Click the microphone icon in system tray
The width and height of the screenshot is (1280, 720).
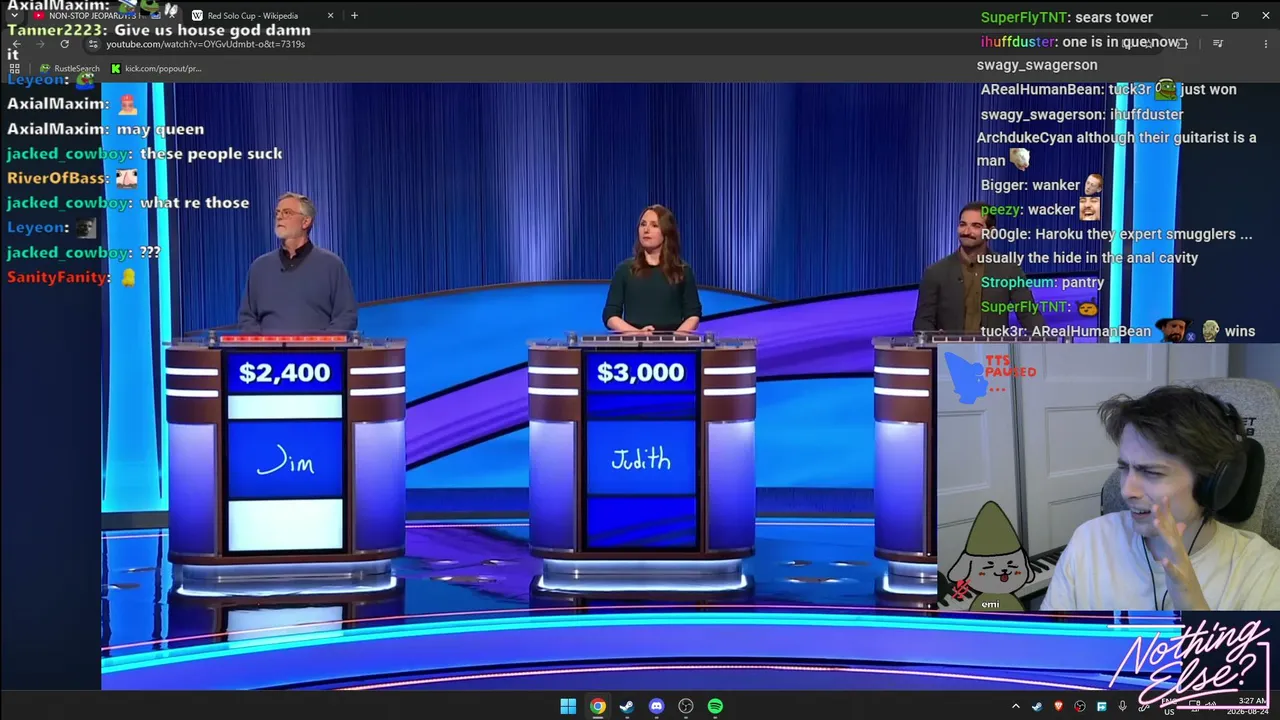pos(1123,707)
